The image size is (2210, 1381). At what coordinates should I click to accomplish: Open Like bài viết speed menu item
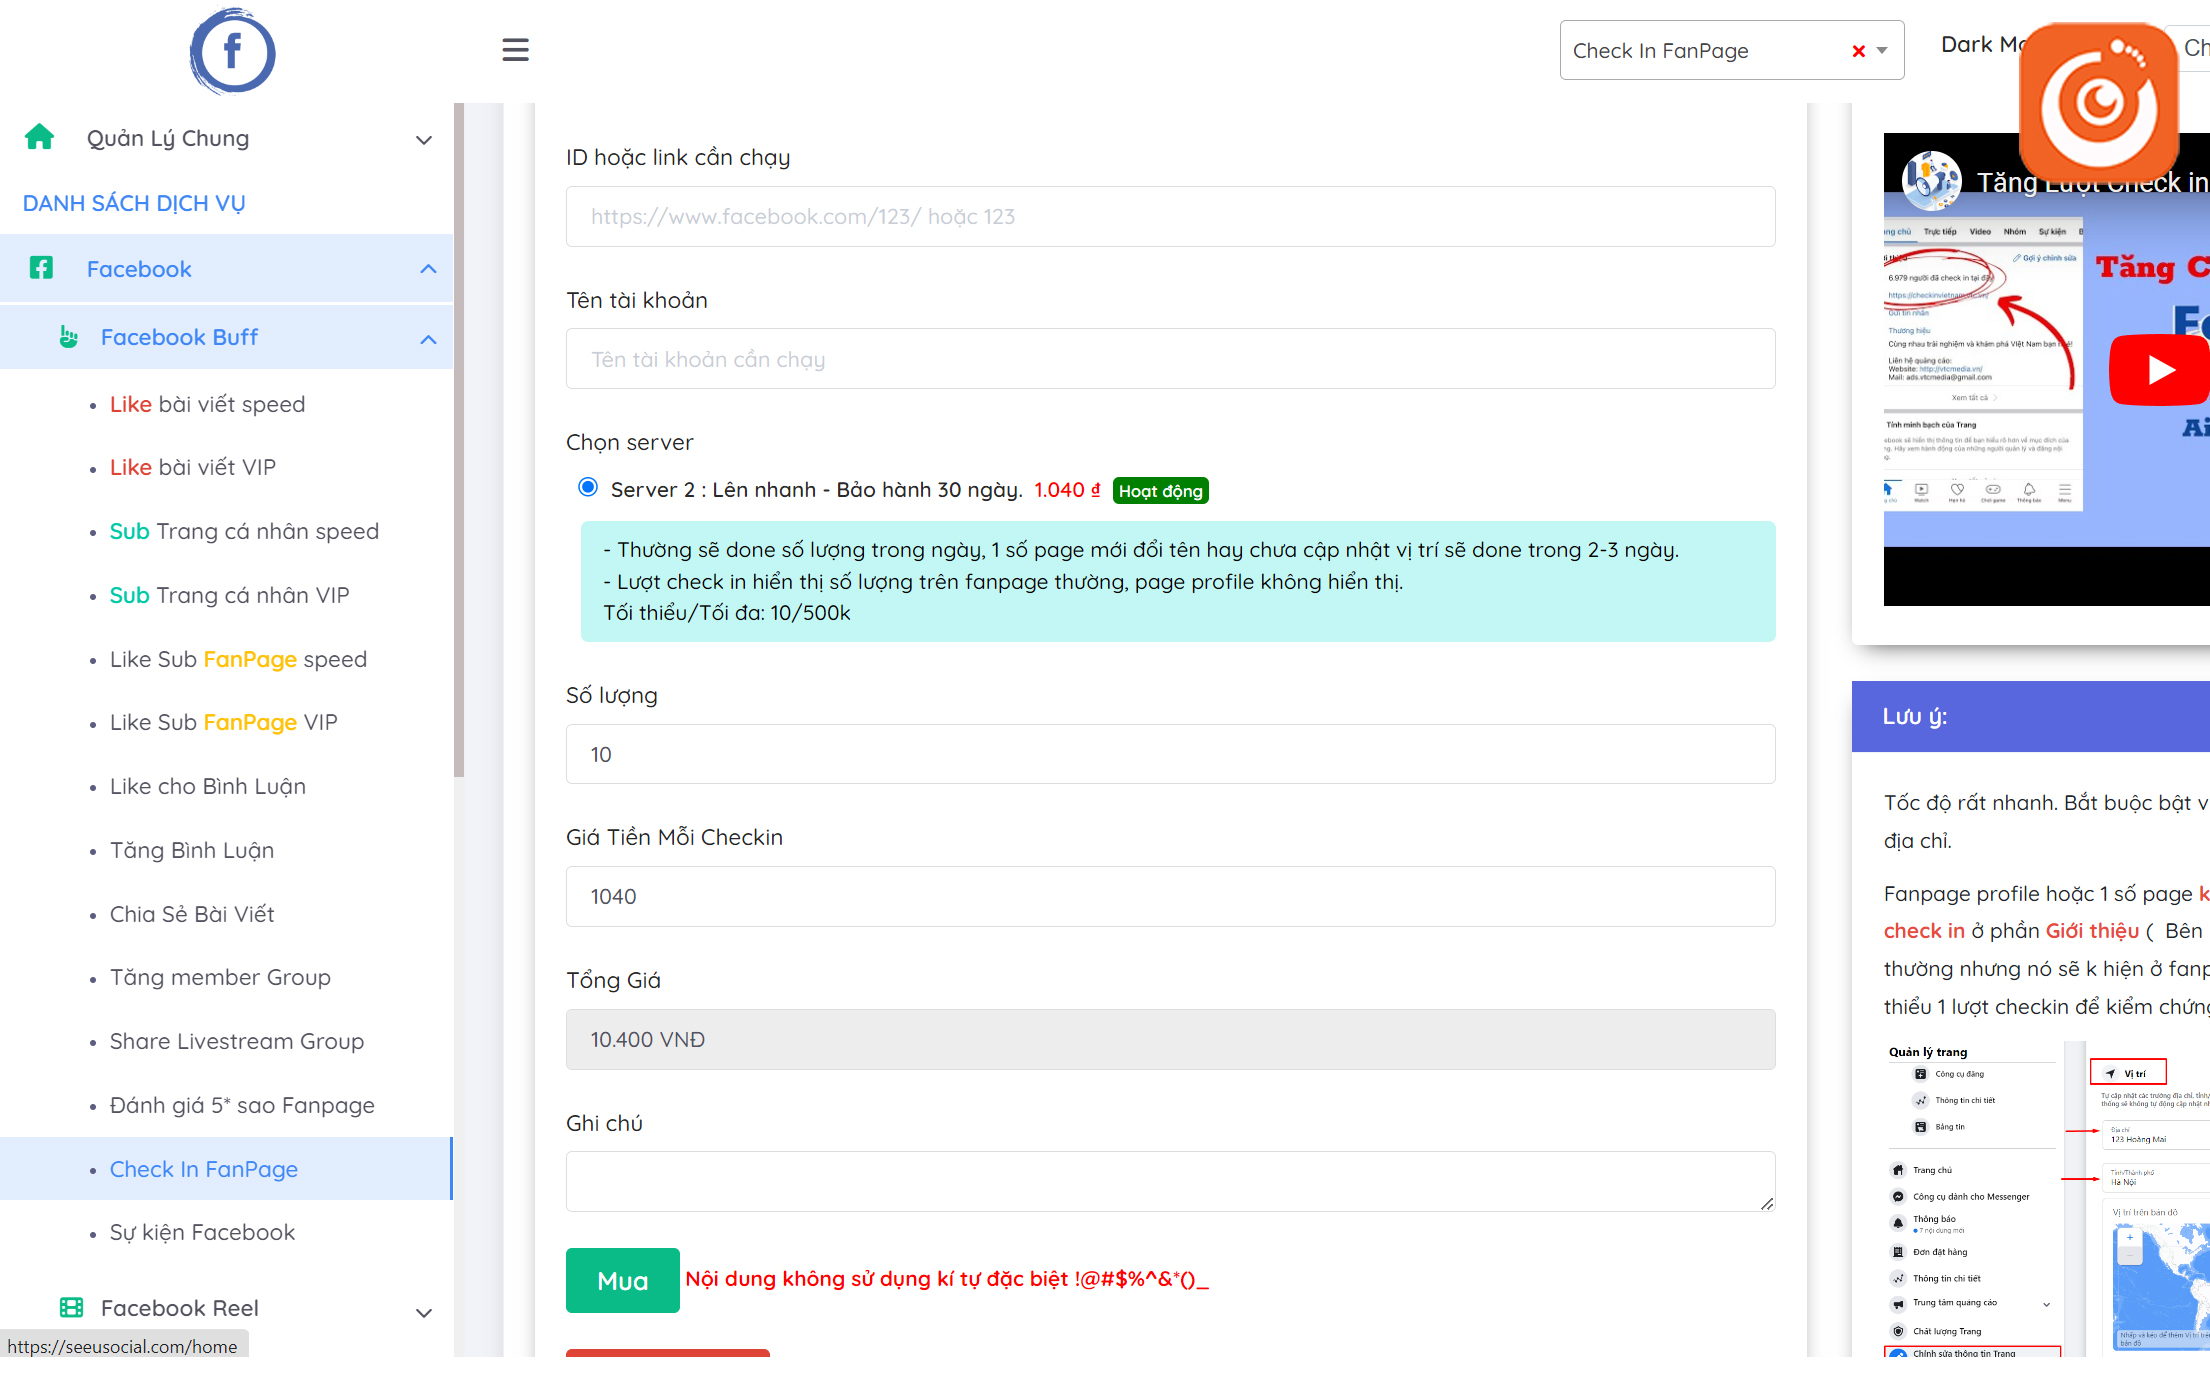(207, 404)
